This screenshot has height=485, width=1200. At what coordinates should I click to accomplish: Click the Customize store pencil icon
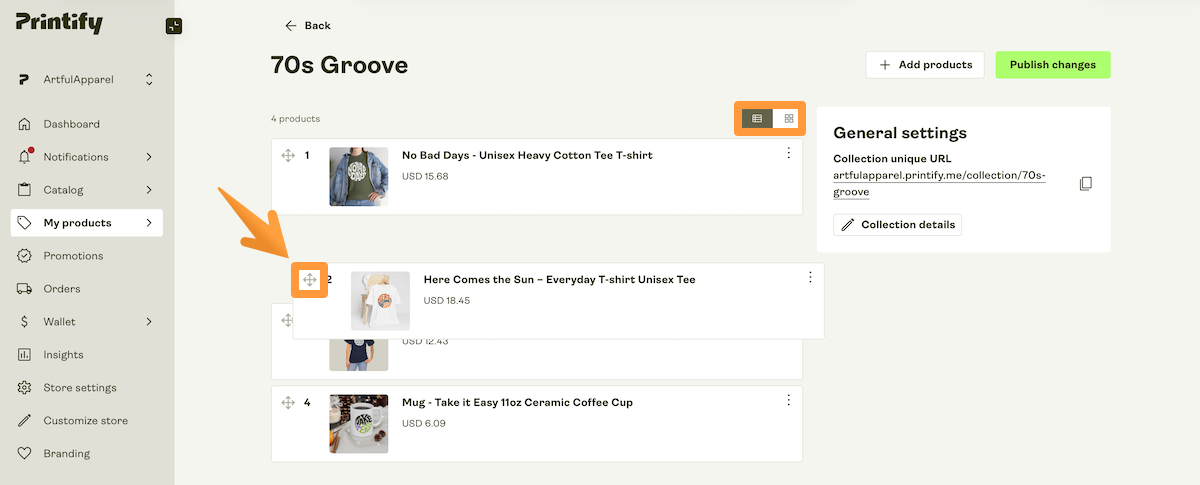pos(25,421)
